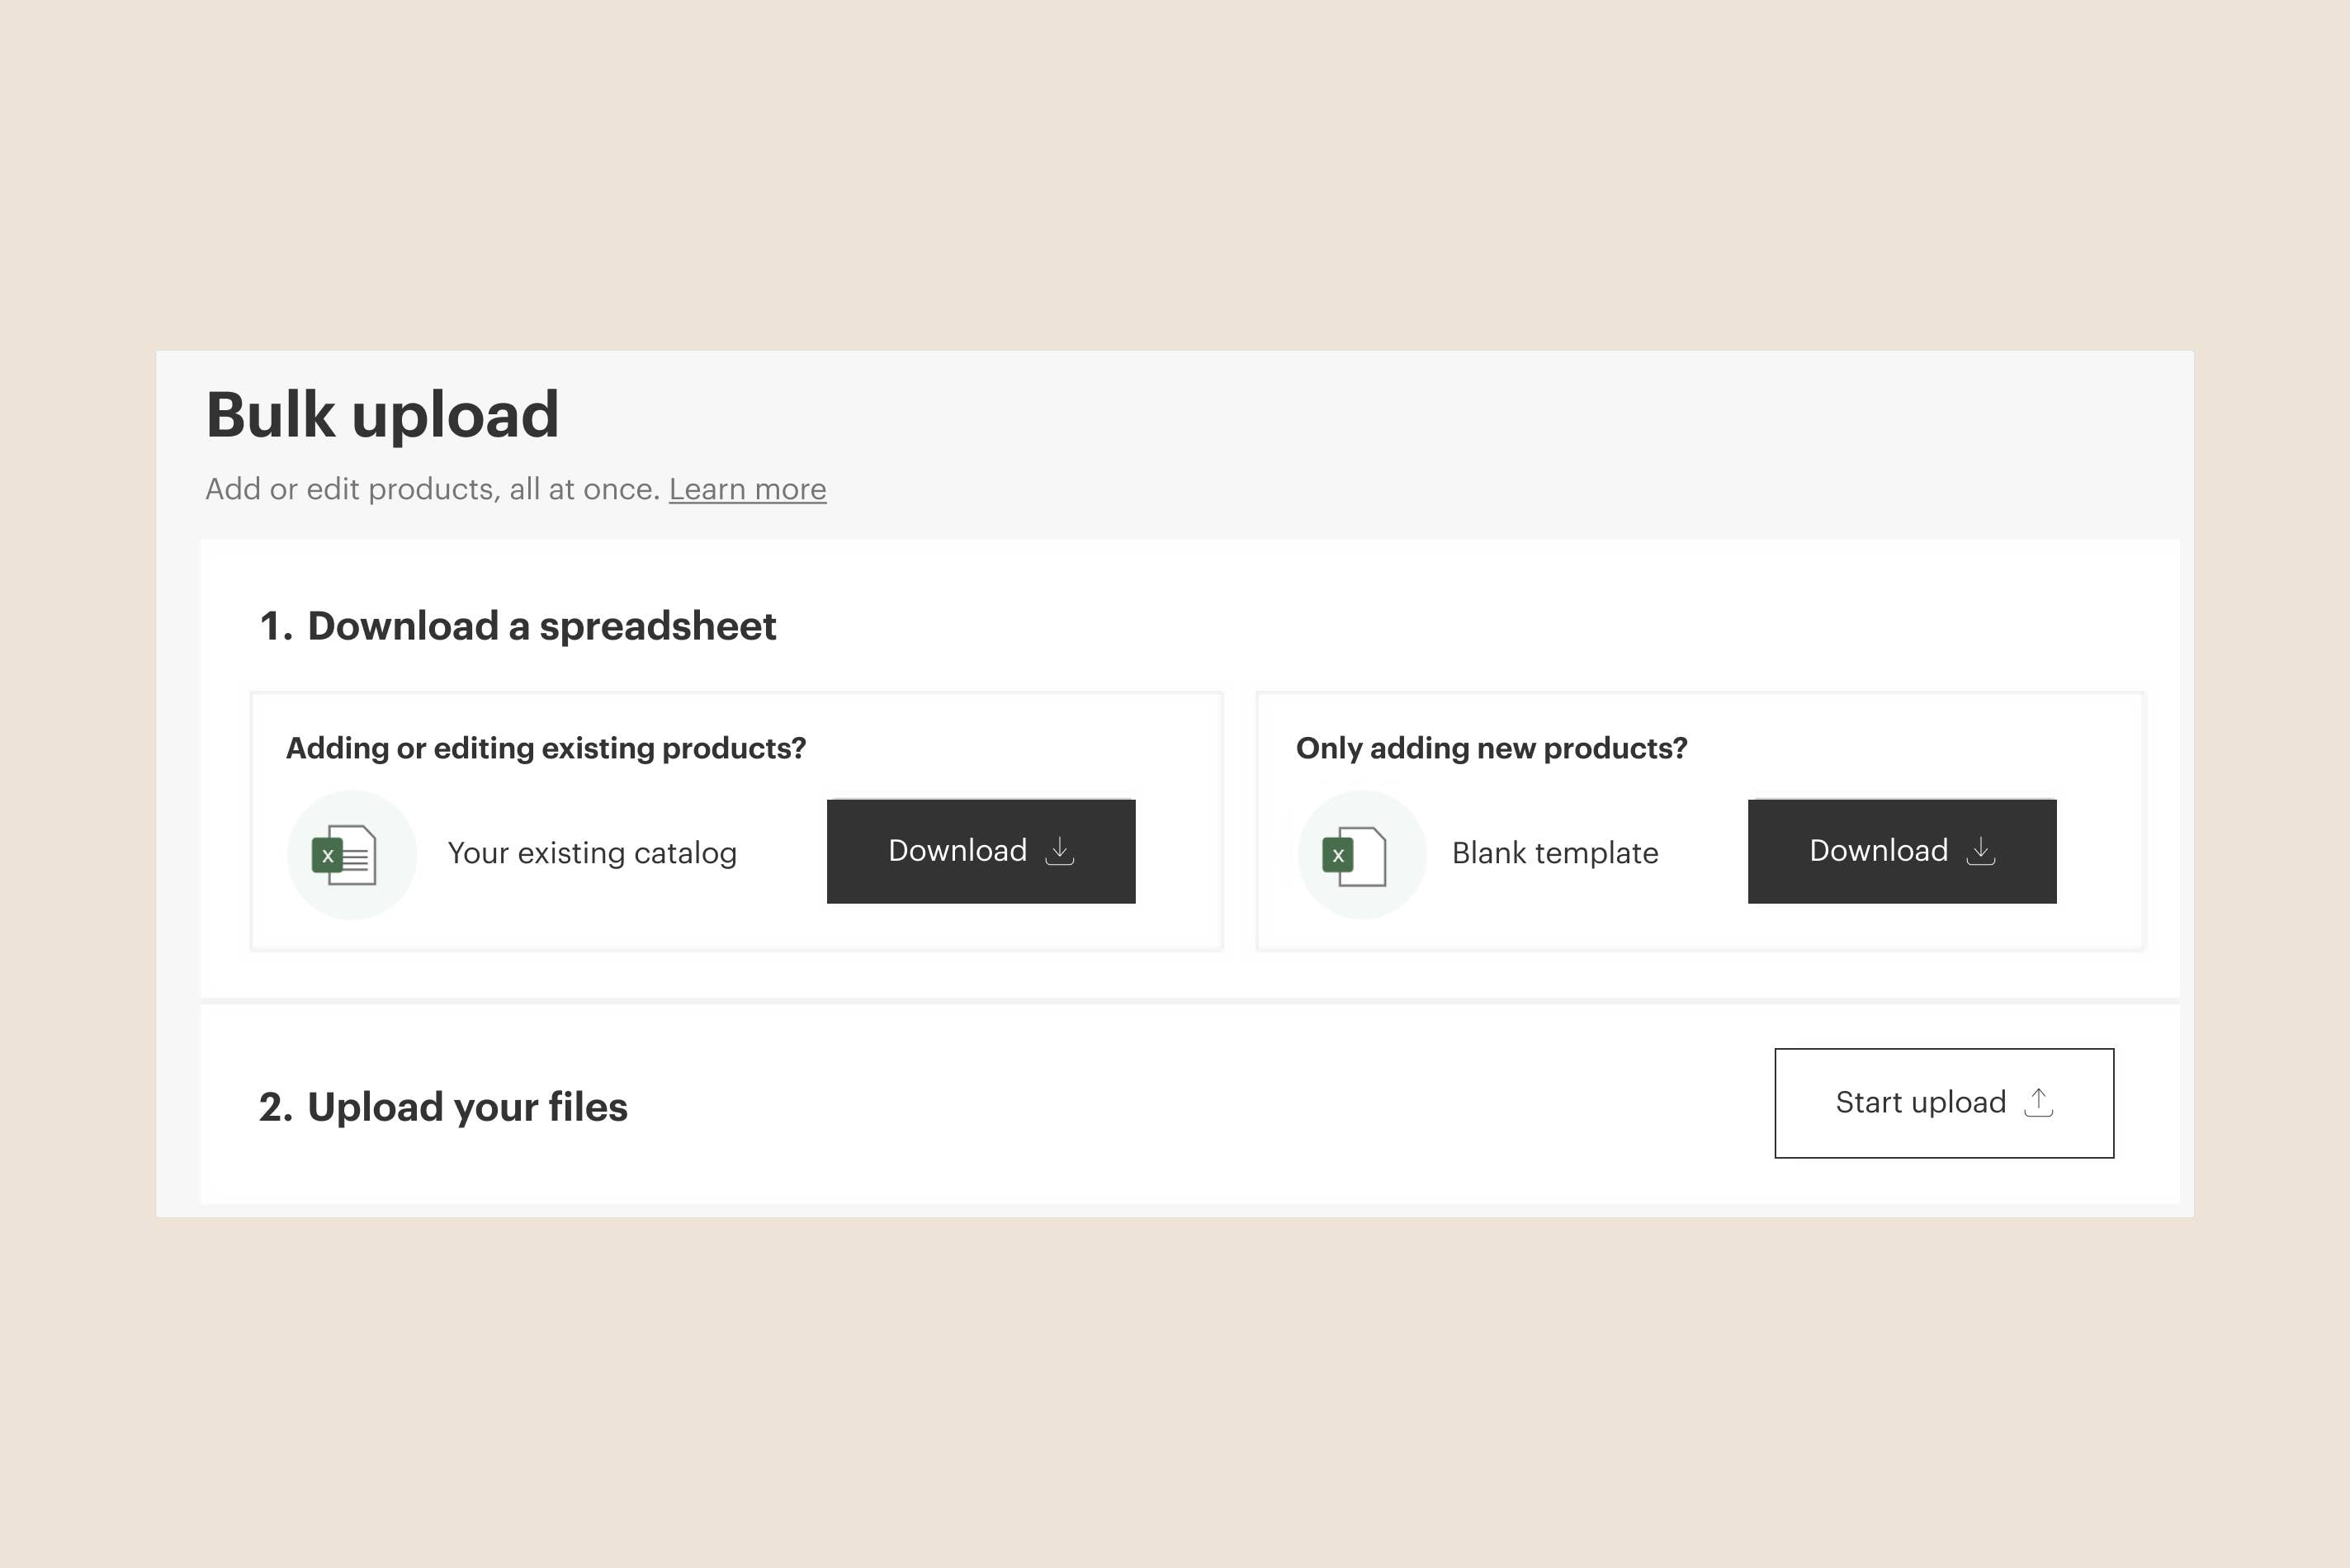Click the "Upload your files" section title
This screenshot has height=1568, width=2350.
tap(467, 1107)
